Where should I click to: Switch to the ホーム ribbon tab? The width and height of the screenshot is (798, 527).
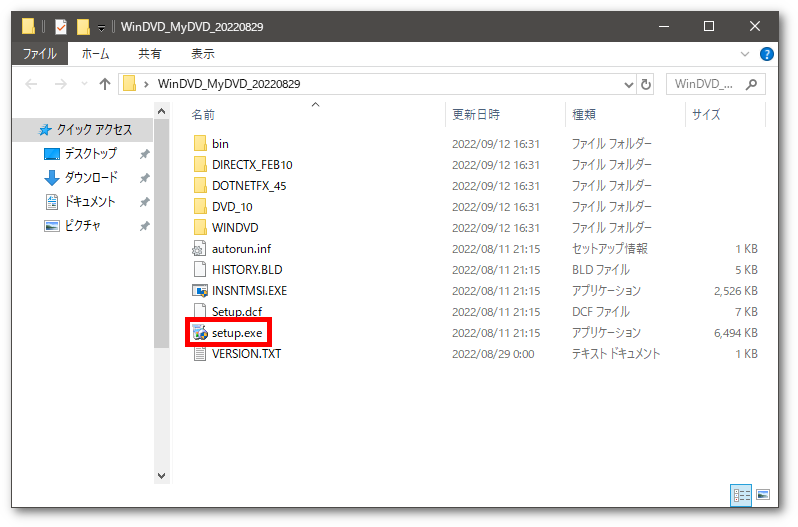pyautogui.click(x=95, y=53)
